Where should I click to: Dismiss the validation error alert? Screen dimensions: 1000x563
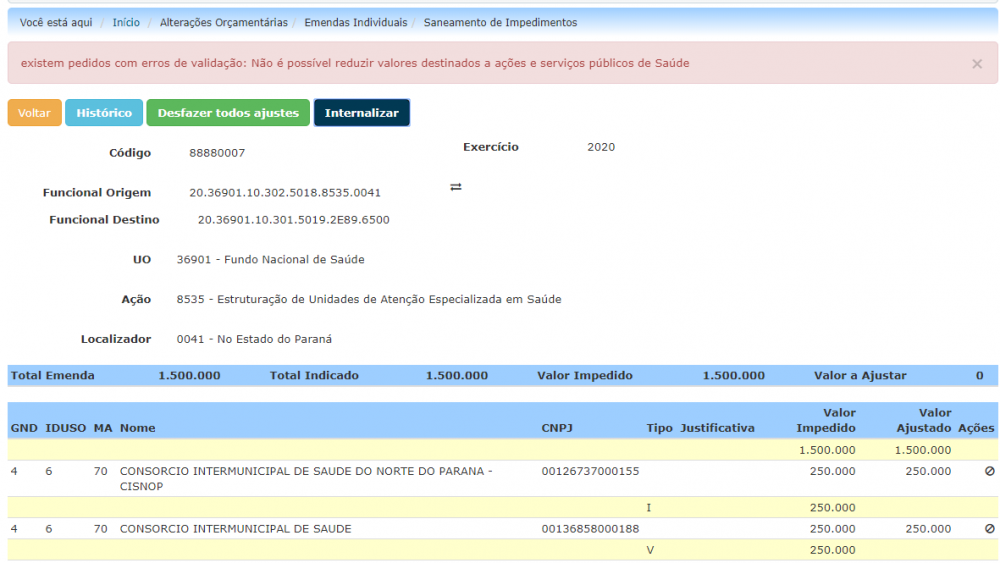pos(976,64)
